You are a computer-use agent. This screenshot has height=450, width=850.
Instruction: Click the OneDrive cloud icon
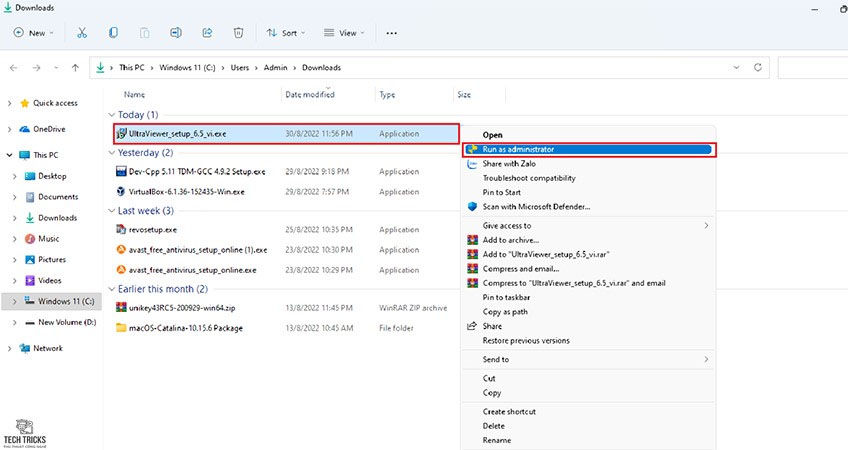pyautogui.click(x=24, y=129)
